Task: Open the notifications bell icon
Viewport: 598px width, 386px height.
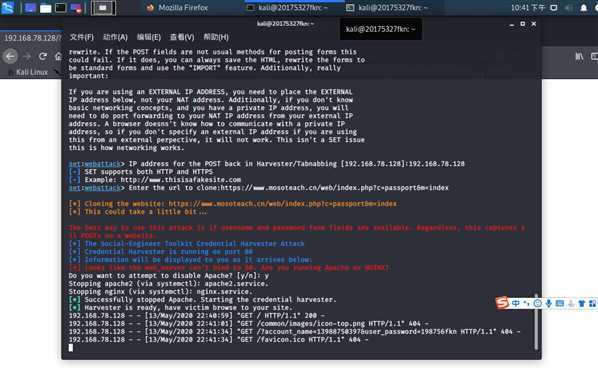Action: point(584,8)
